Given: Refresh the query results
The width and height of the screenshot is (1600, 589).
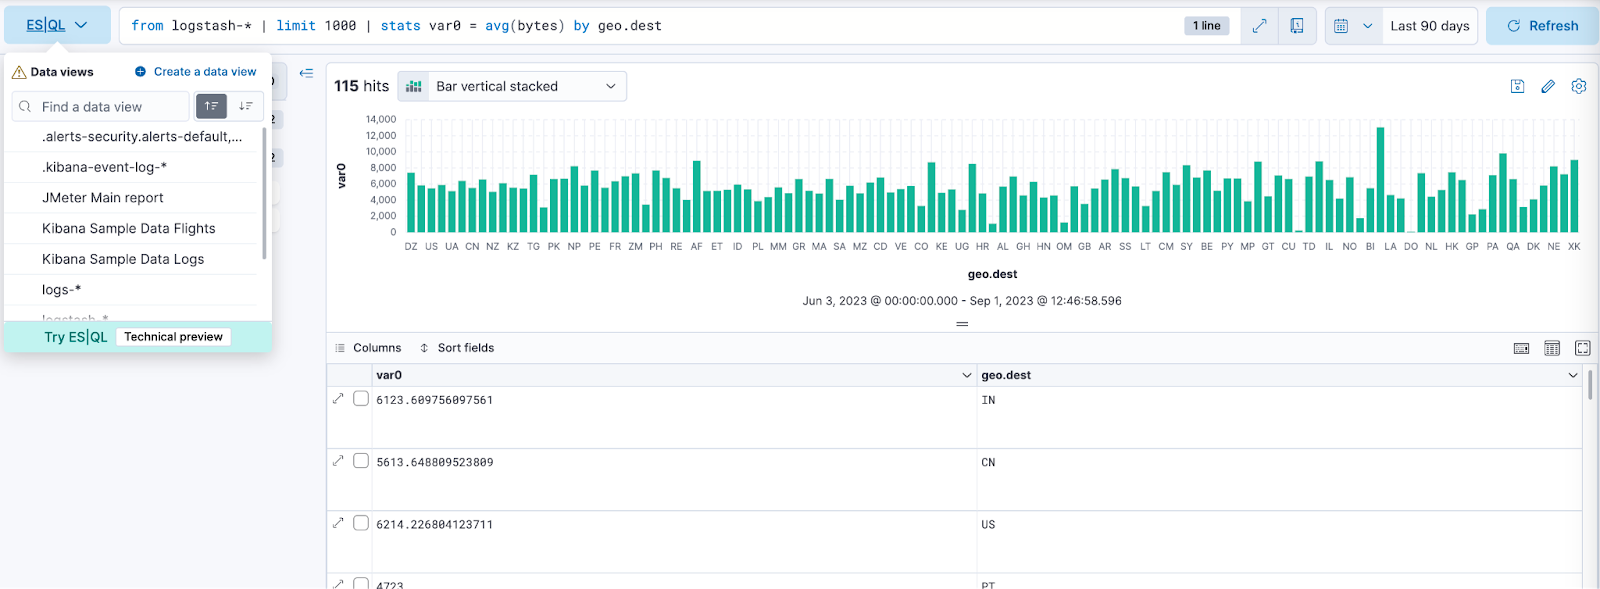Looking at the screenshot, I should pyautogui.click(x=1542, y=26).
